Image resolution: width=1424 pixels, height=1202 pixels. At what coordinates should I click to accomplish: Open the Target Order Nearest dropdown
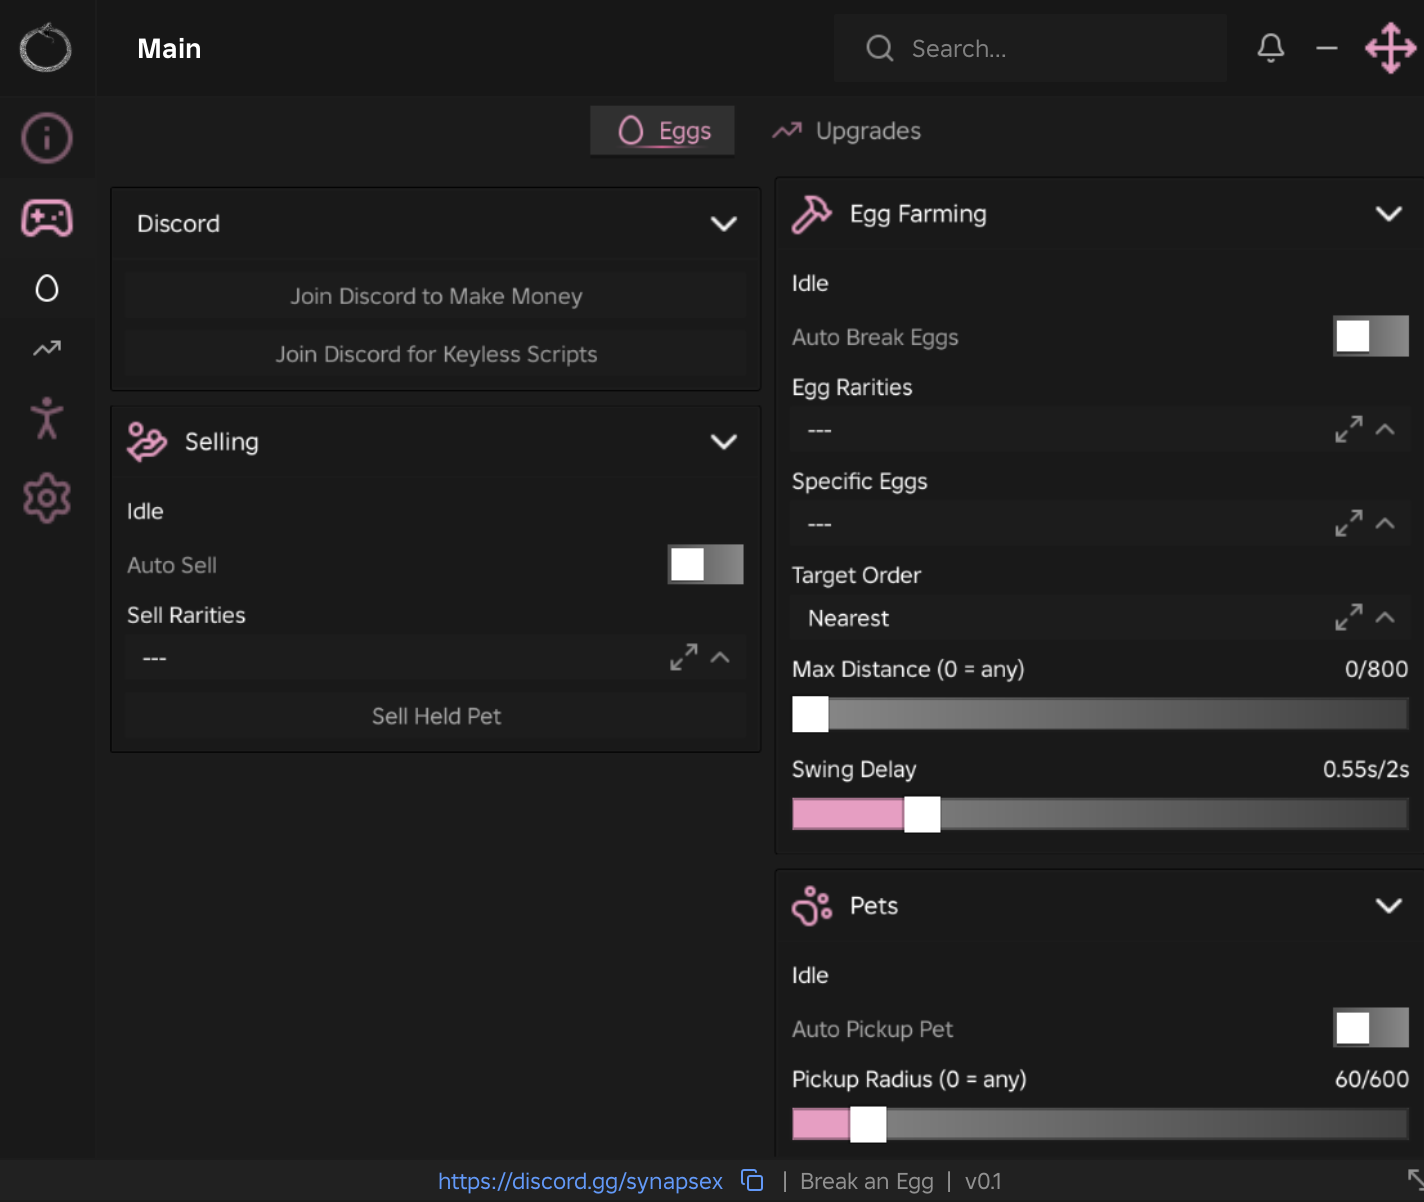point(1100,618)
